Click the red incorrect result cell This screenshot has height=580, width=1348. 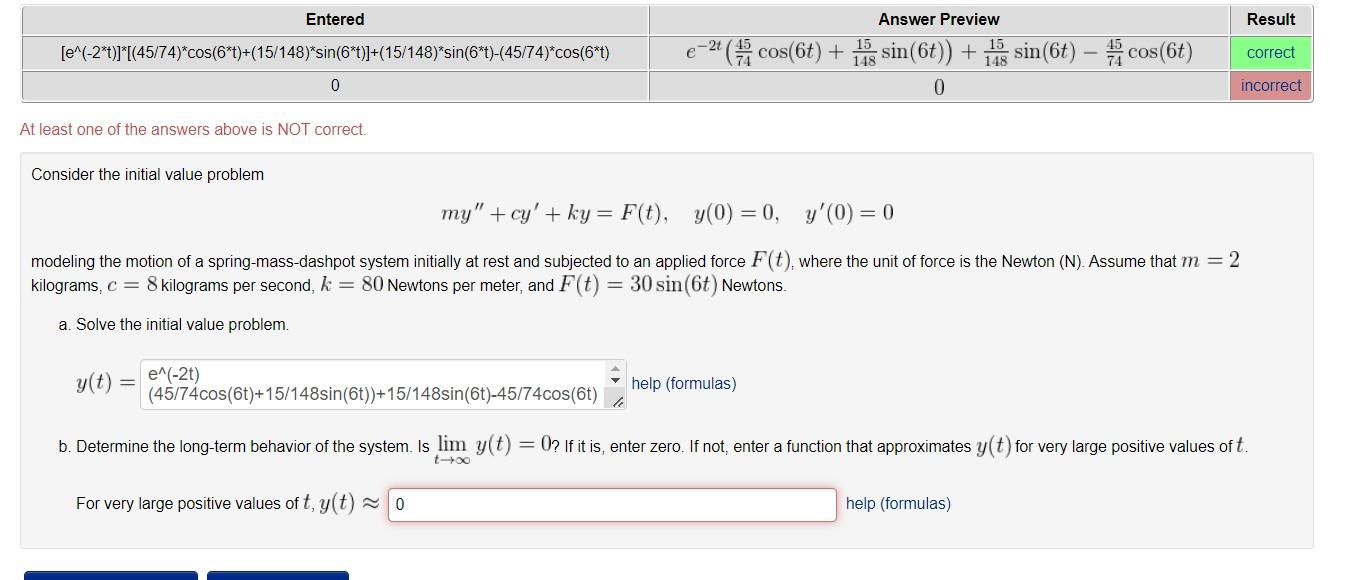[1270, 85]
